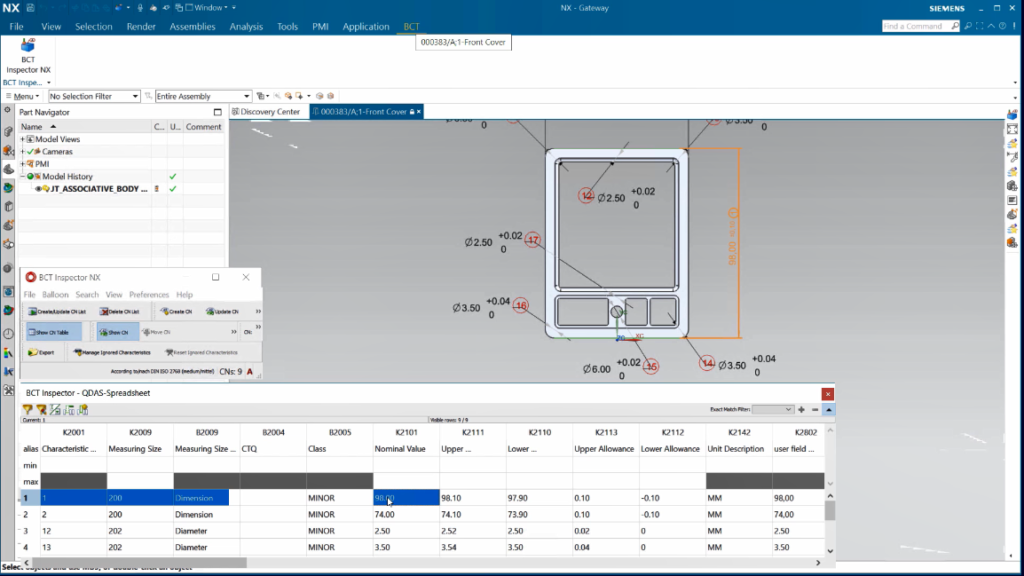Select balloon 14 in the drawing

[707, 363]
